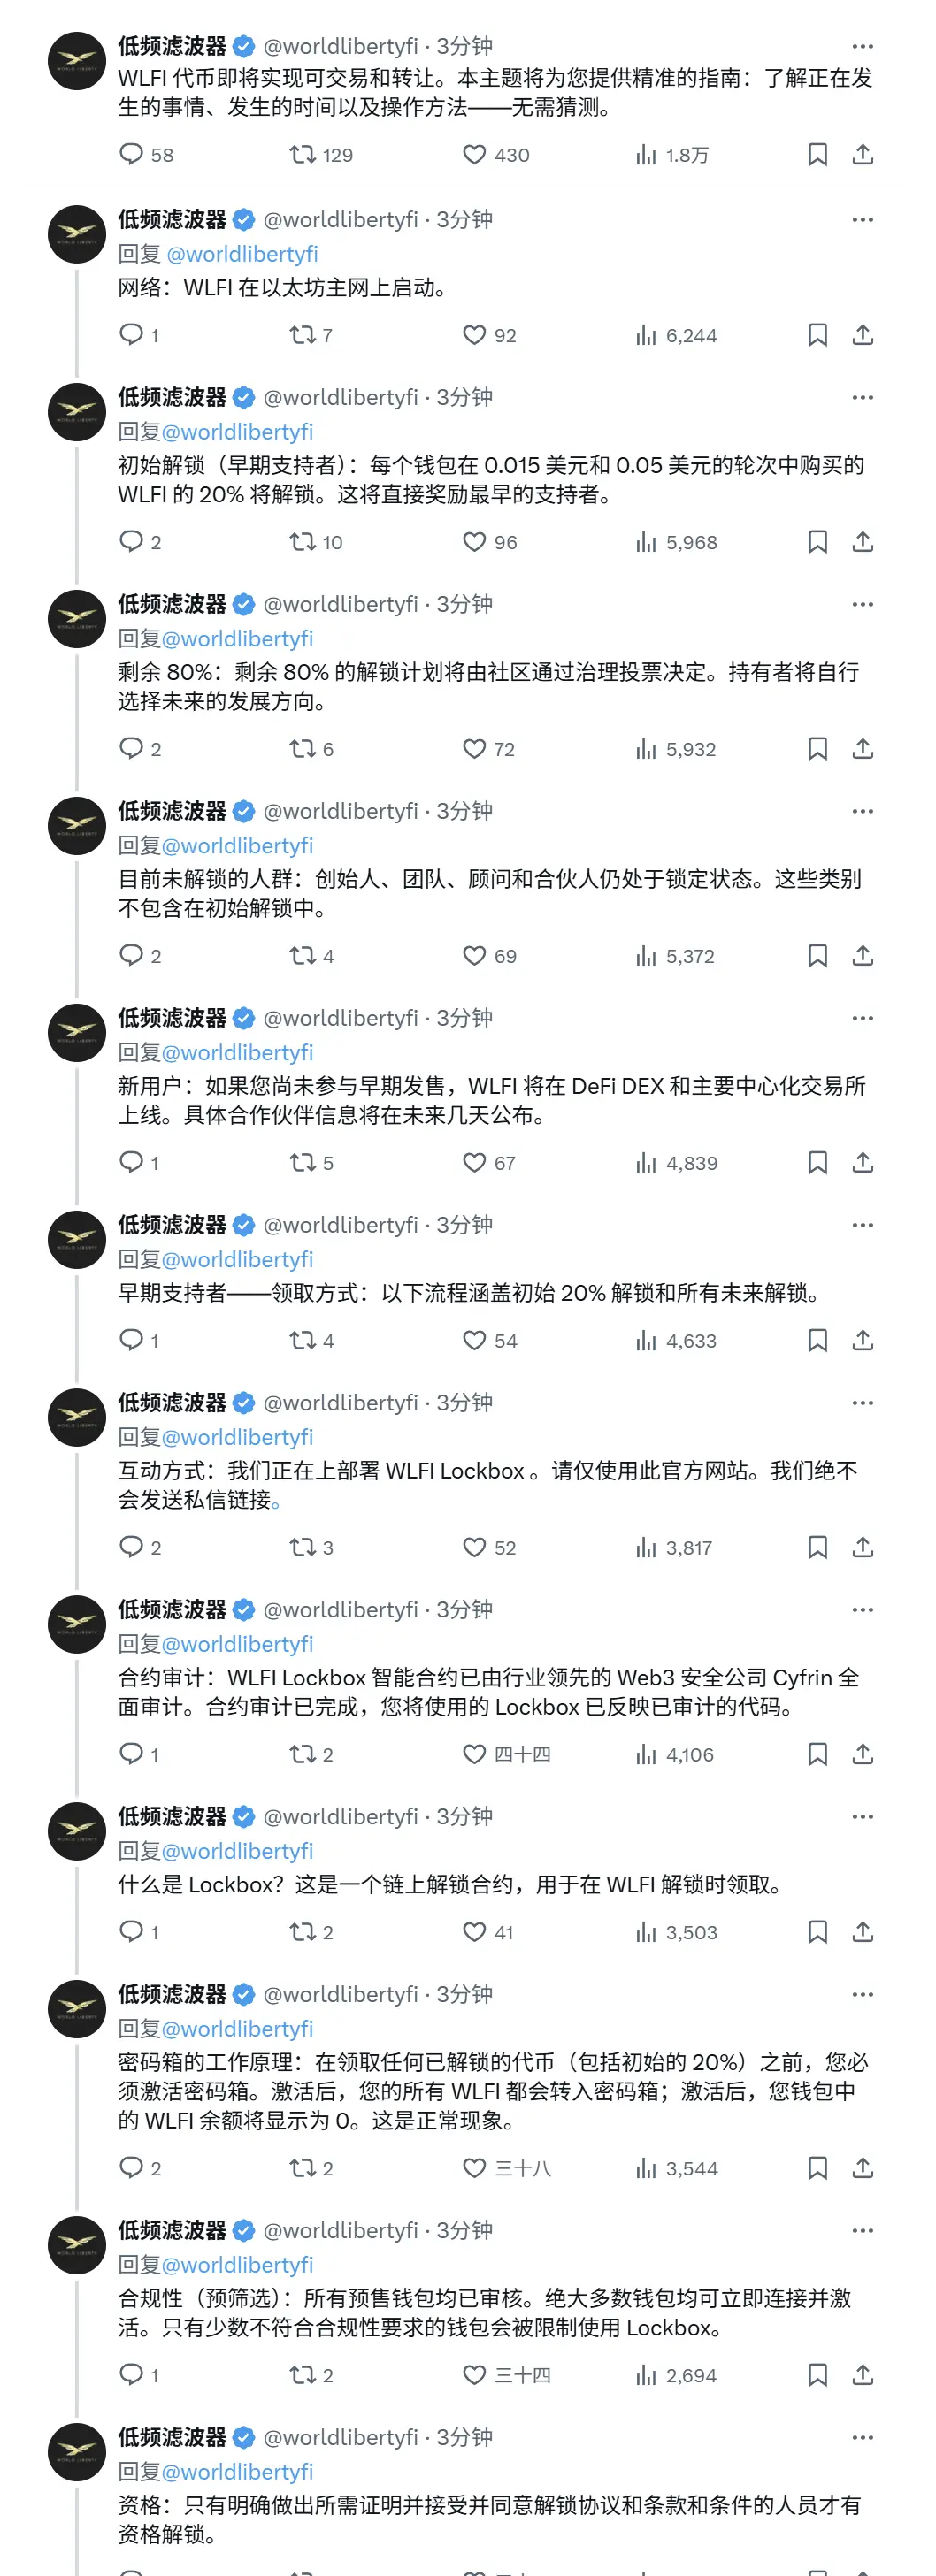The height and width of the screenshot is (2576, 936).
Task: Like the Lockbox explanation tweet with 41 likes
Action: pyautogui.click(x=488, y=1932)
